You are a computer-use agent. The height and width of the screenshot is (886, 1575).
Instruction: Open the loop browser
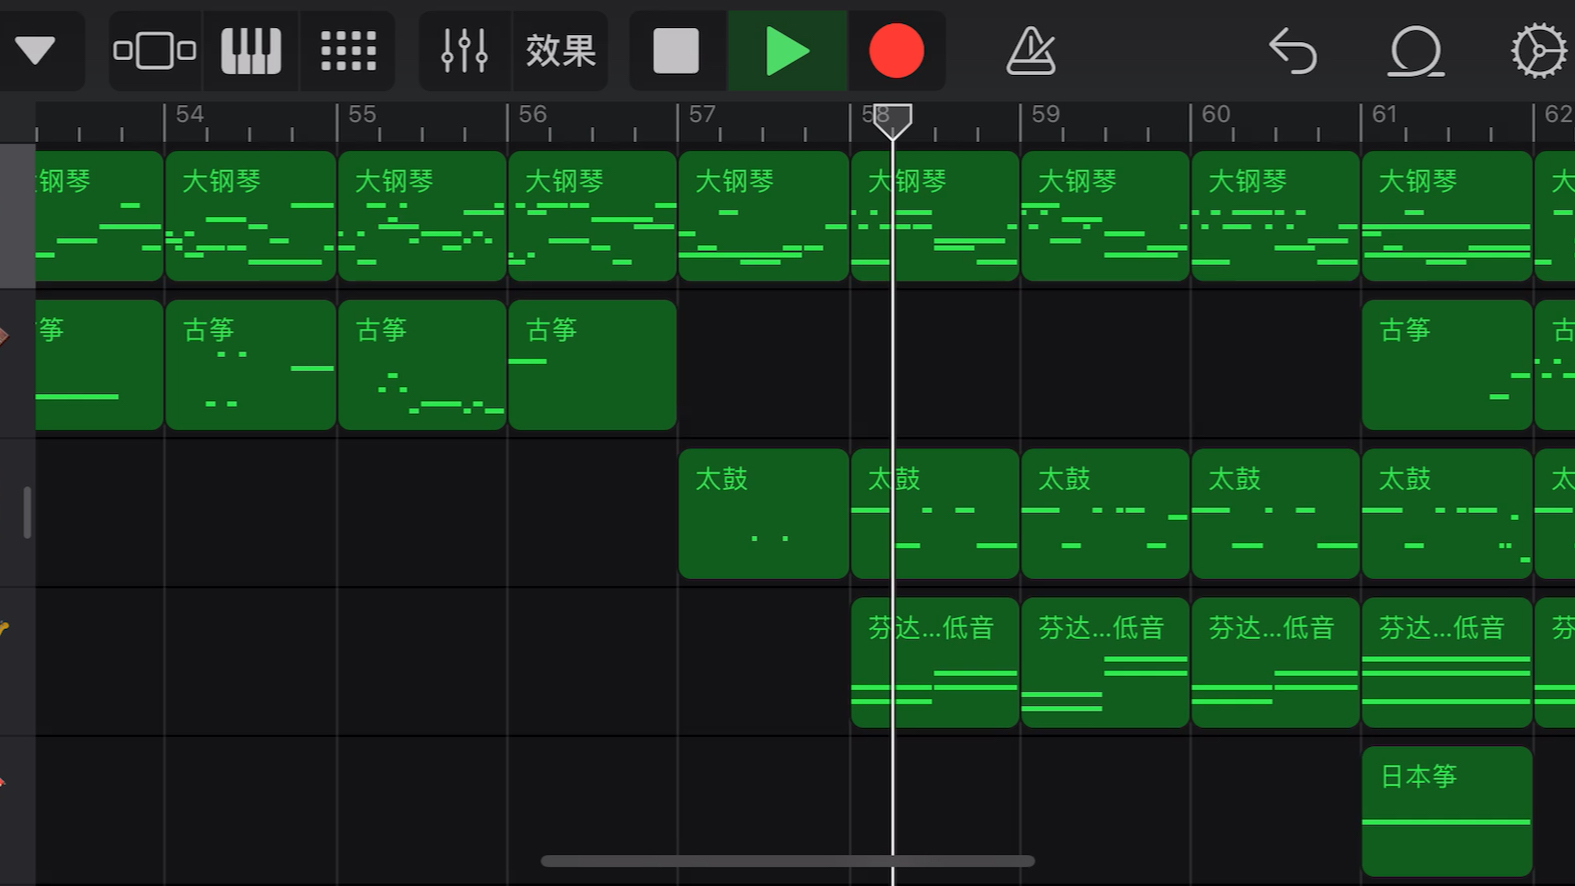(x=1416, y=50)
